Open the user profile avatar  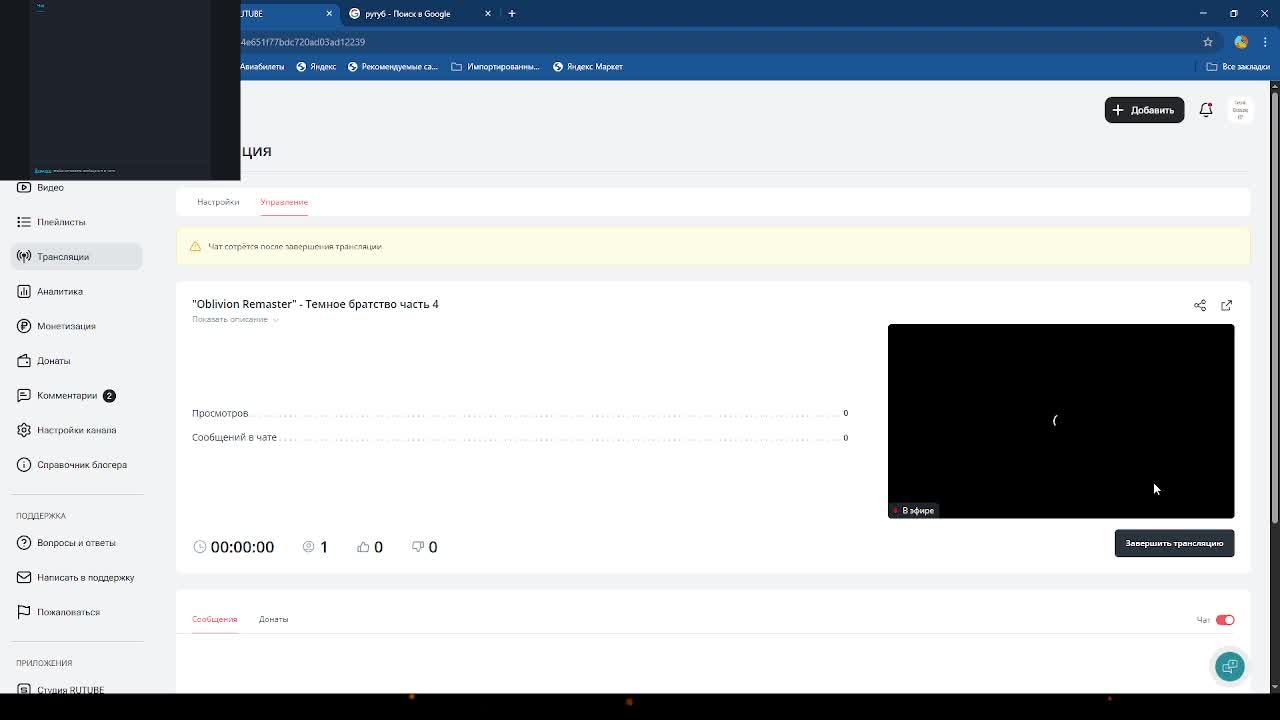coord(1240,110)
